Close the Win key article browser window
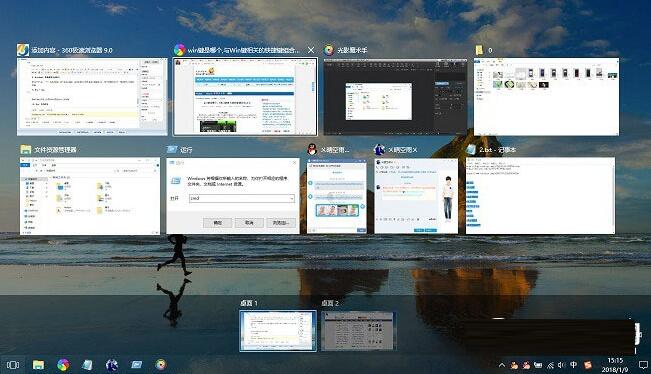Screen dimensions: 651x374 (311, 50)
